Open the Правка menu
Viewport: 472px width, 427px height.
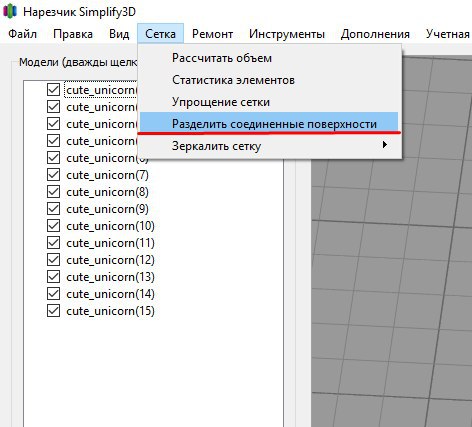click(73, 34)
